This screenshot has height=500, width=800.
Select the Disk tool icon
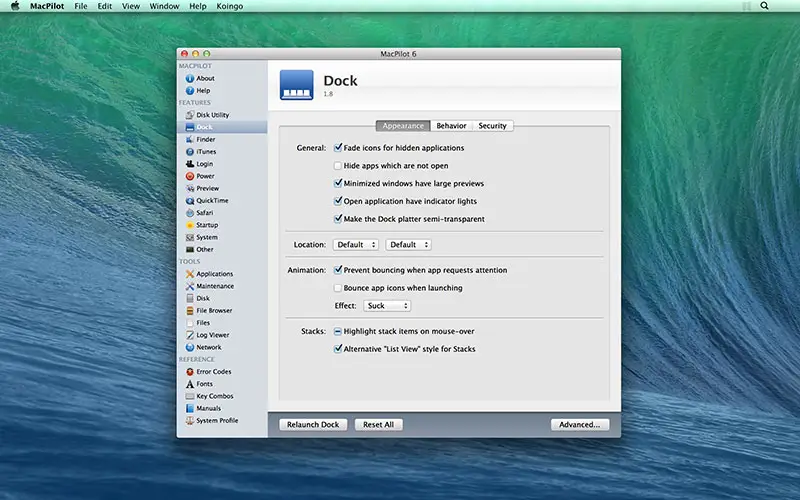point(190,298)
